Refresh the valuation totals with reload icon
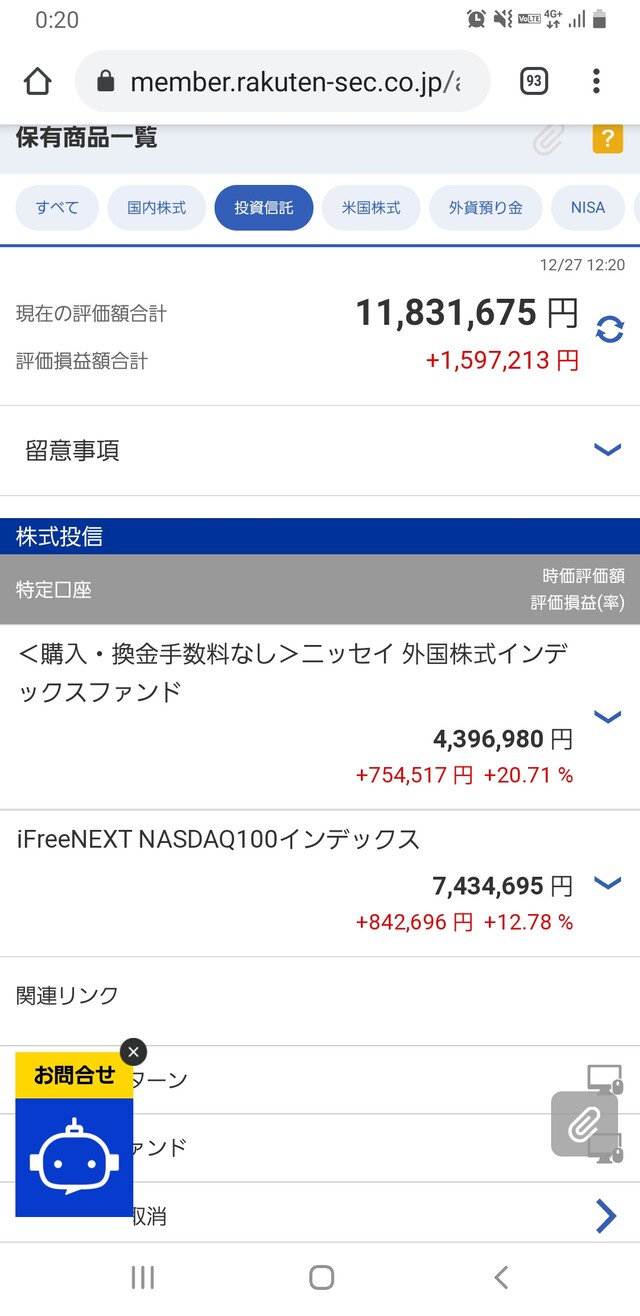The height and width of the screenshot is (1316, 640). click(609, 329)
